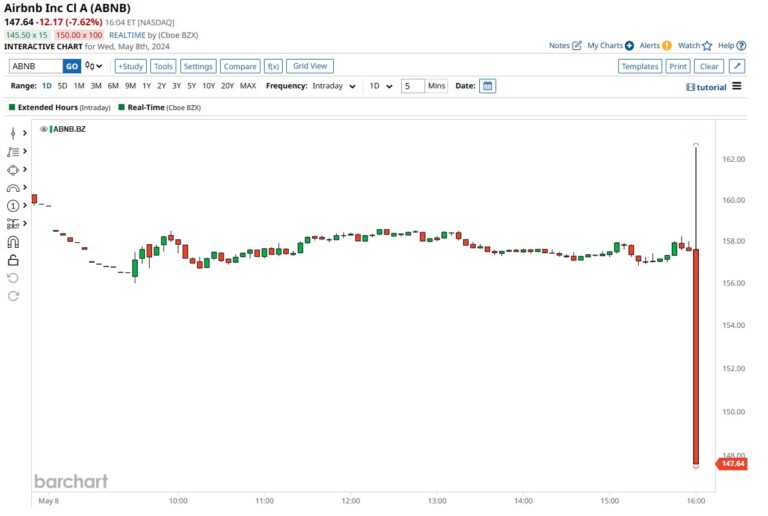Select the measurement projection tool
768x516 pixels.
[13, 224]
